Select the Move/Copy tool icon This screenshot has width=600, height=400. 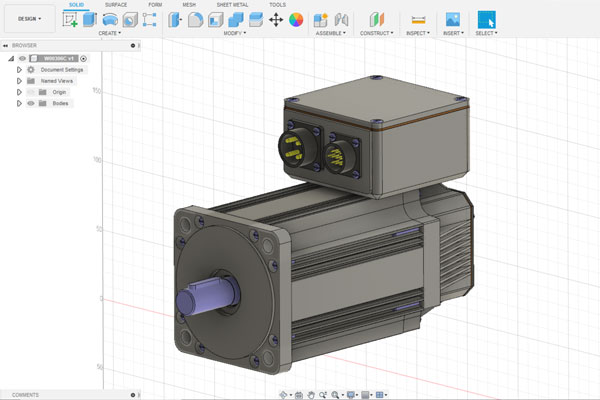click(x=276, y=20)
